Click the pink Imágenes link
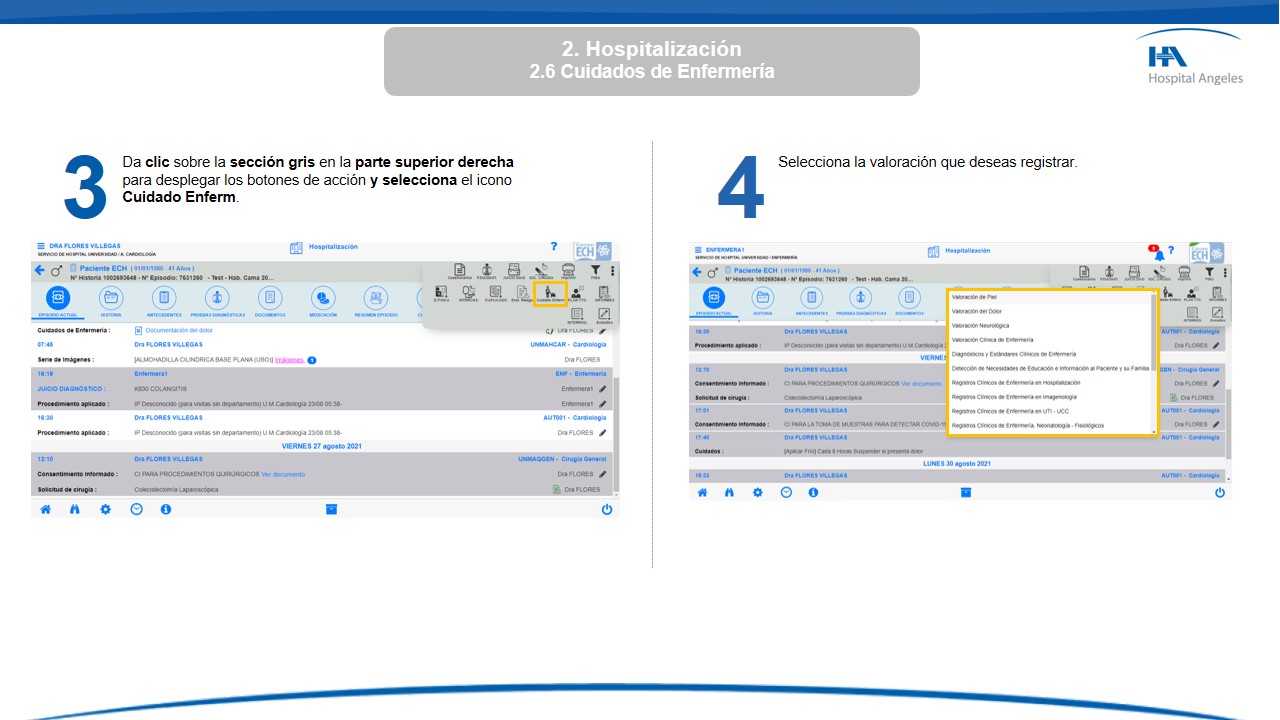 (289, 359)
